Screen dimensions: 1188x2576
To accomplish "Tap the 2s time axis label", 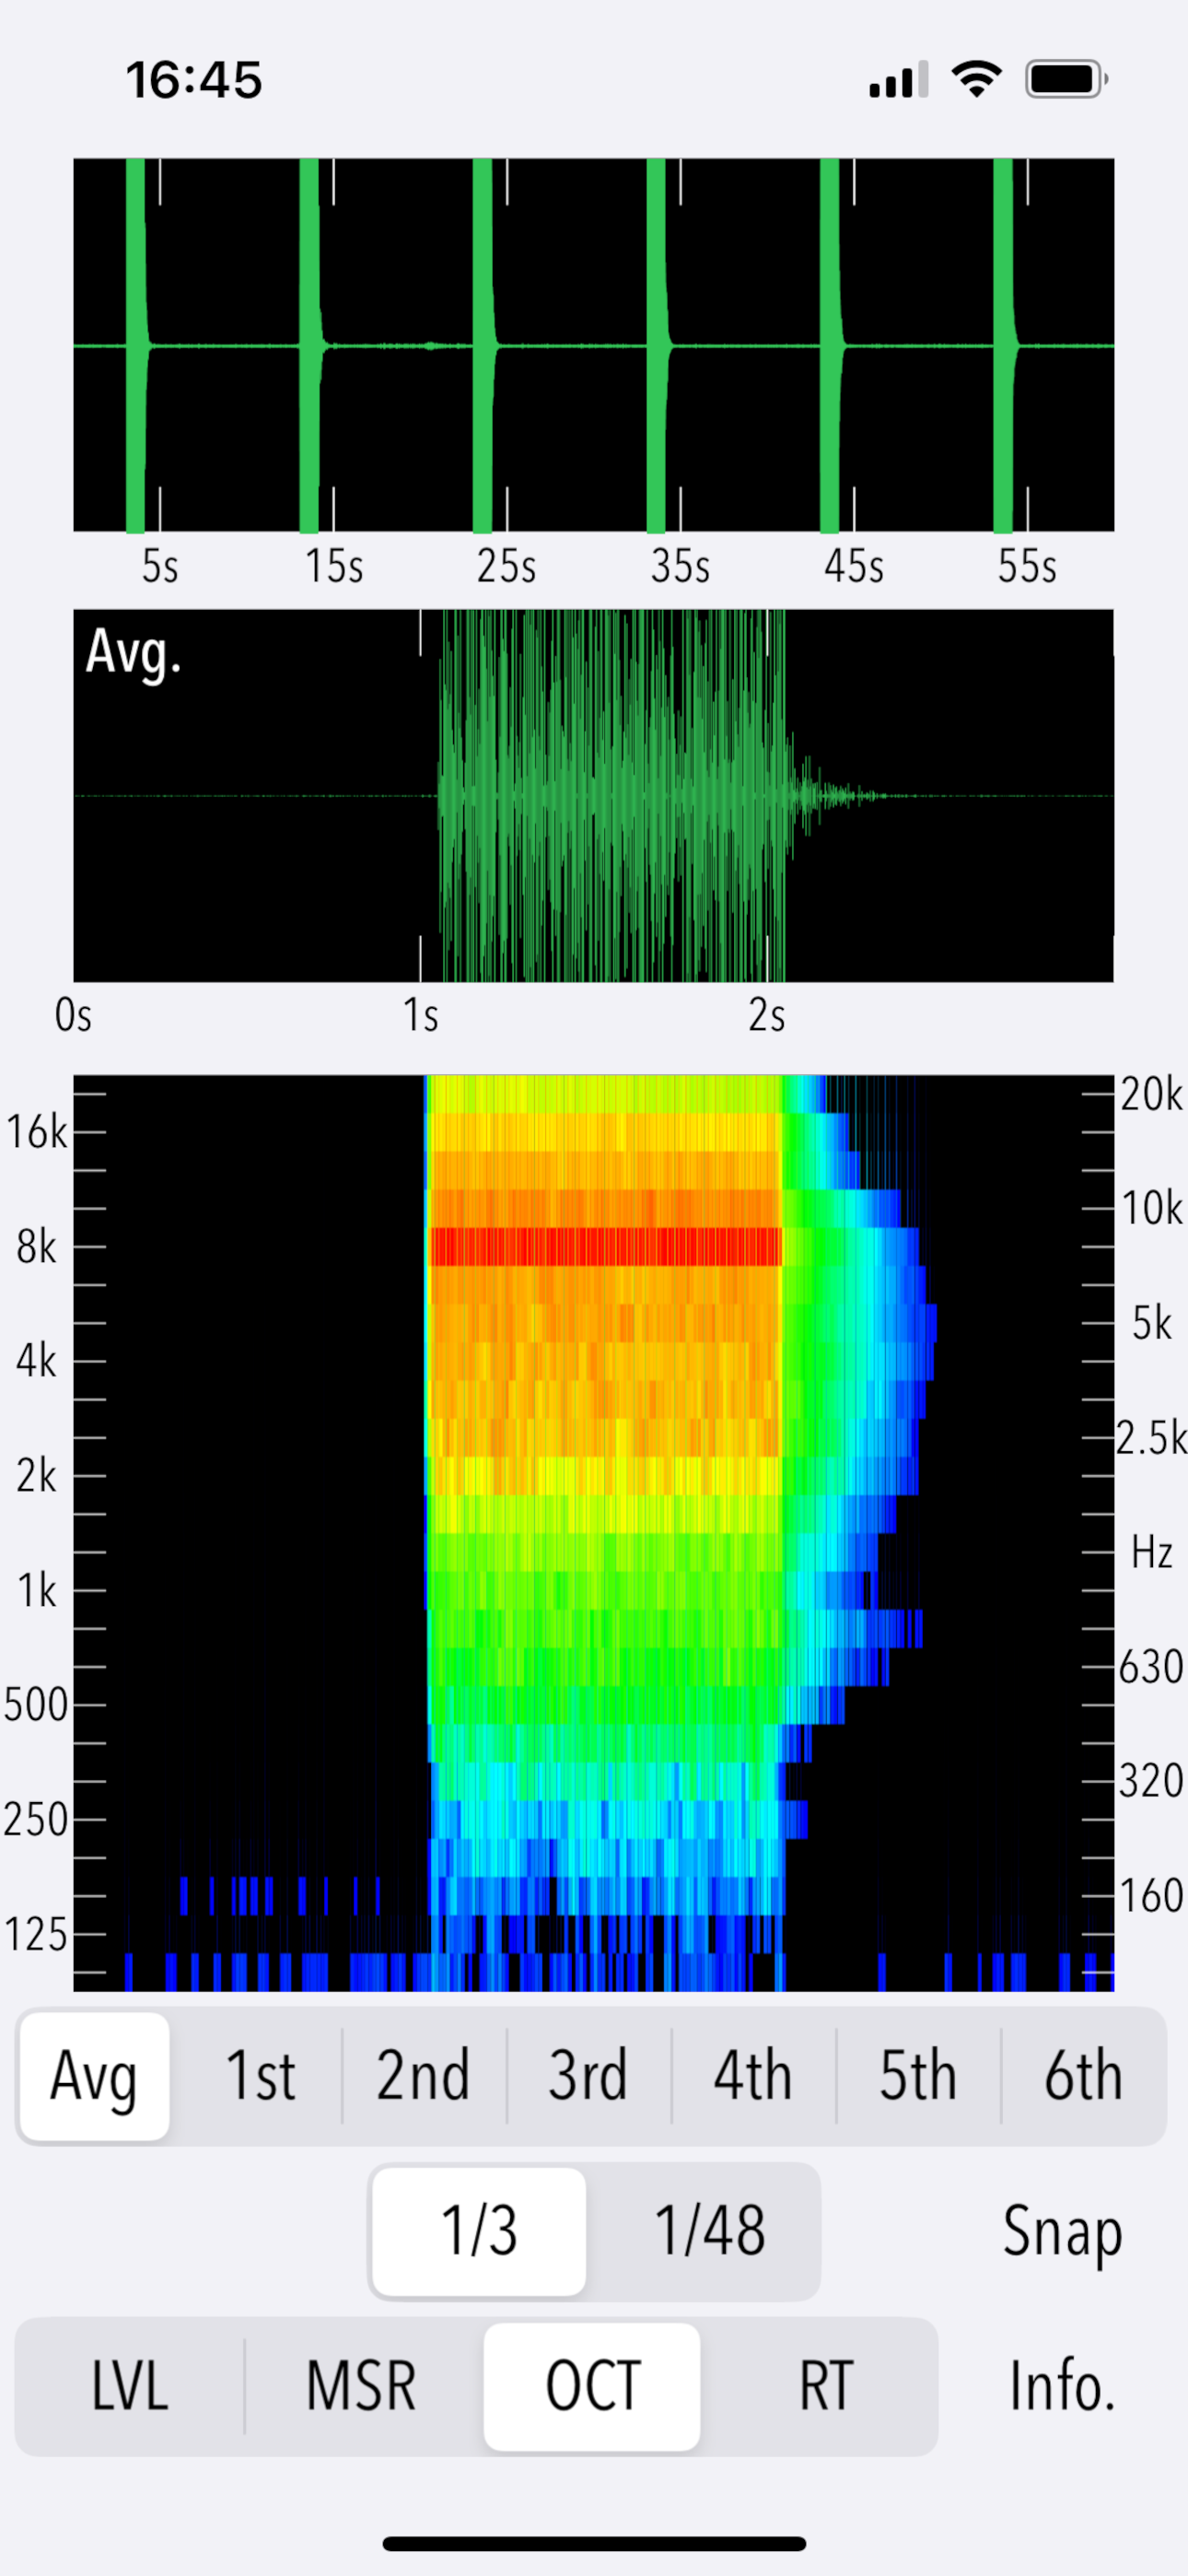I will (x=767, y=1015).
